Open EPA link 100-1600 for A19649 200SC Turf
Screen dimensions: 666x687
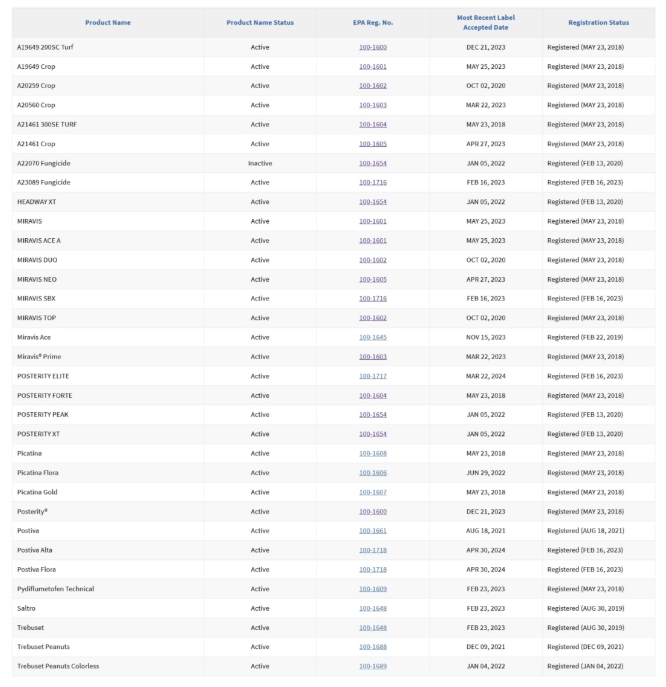(x=373, y=47)
